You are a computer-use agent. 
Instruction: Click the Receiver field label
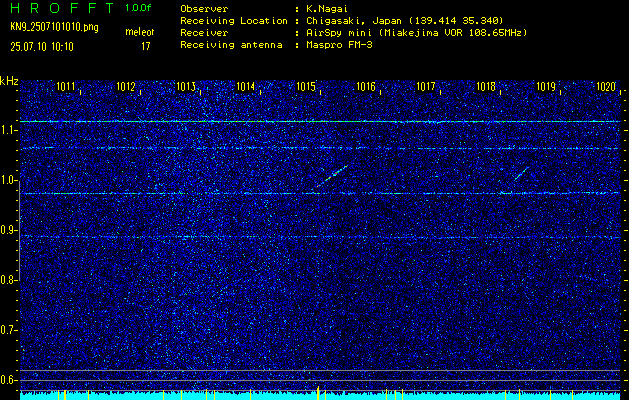(x=204, y=32)
